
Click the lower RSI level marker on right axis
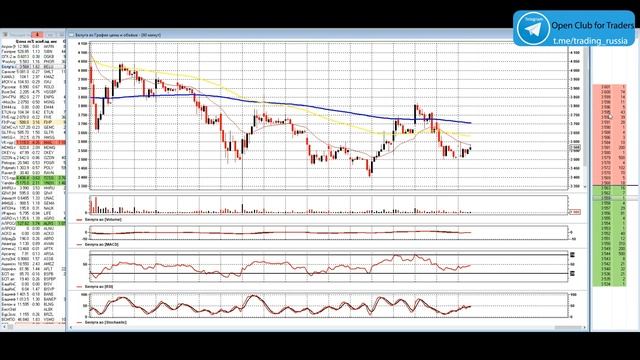572,273
